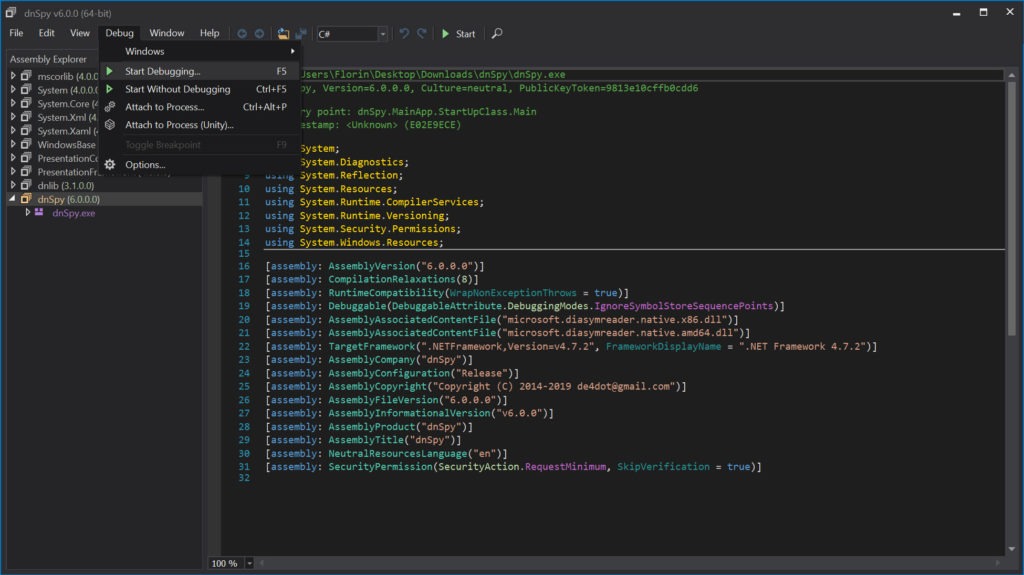The height and width of the screenshot is (575, 1024).
Task: Click Start Without Debugging arrow icon
Action: point(109,89)
